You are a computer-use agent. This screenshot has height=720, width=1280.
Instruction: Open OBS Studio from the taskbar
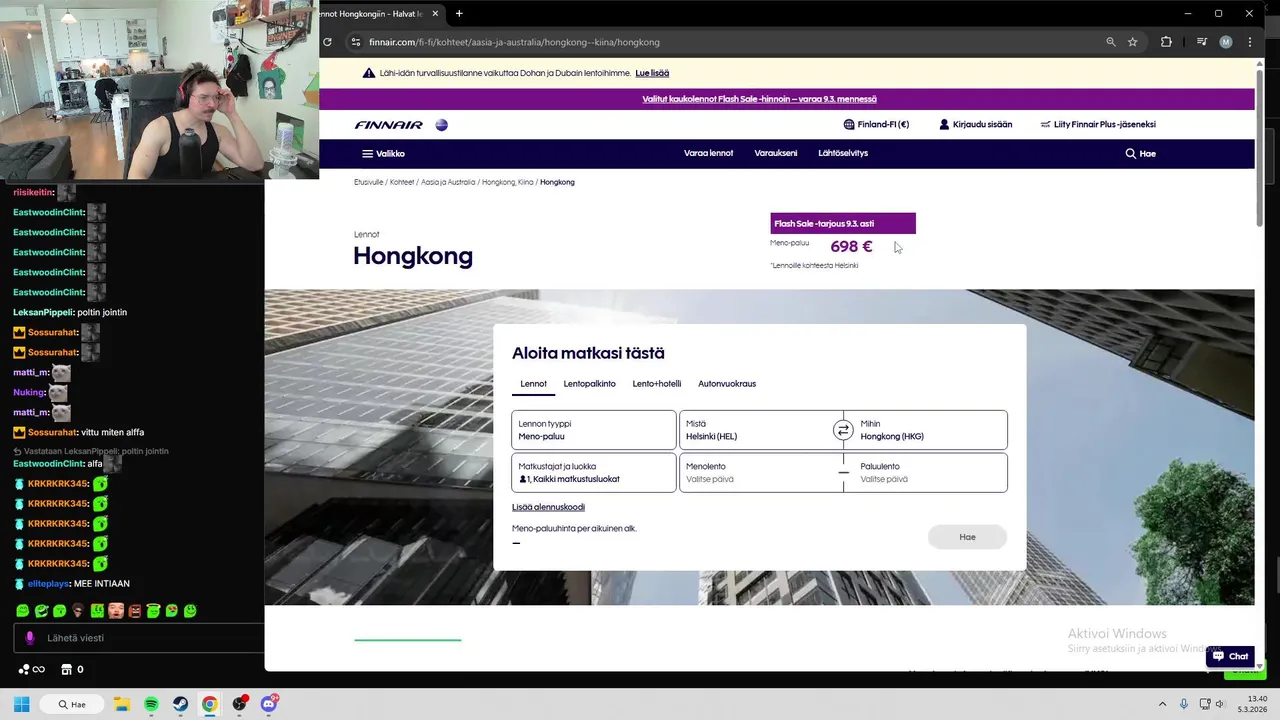pos(239,704)
